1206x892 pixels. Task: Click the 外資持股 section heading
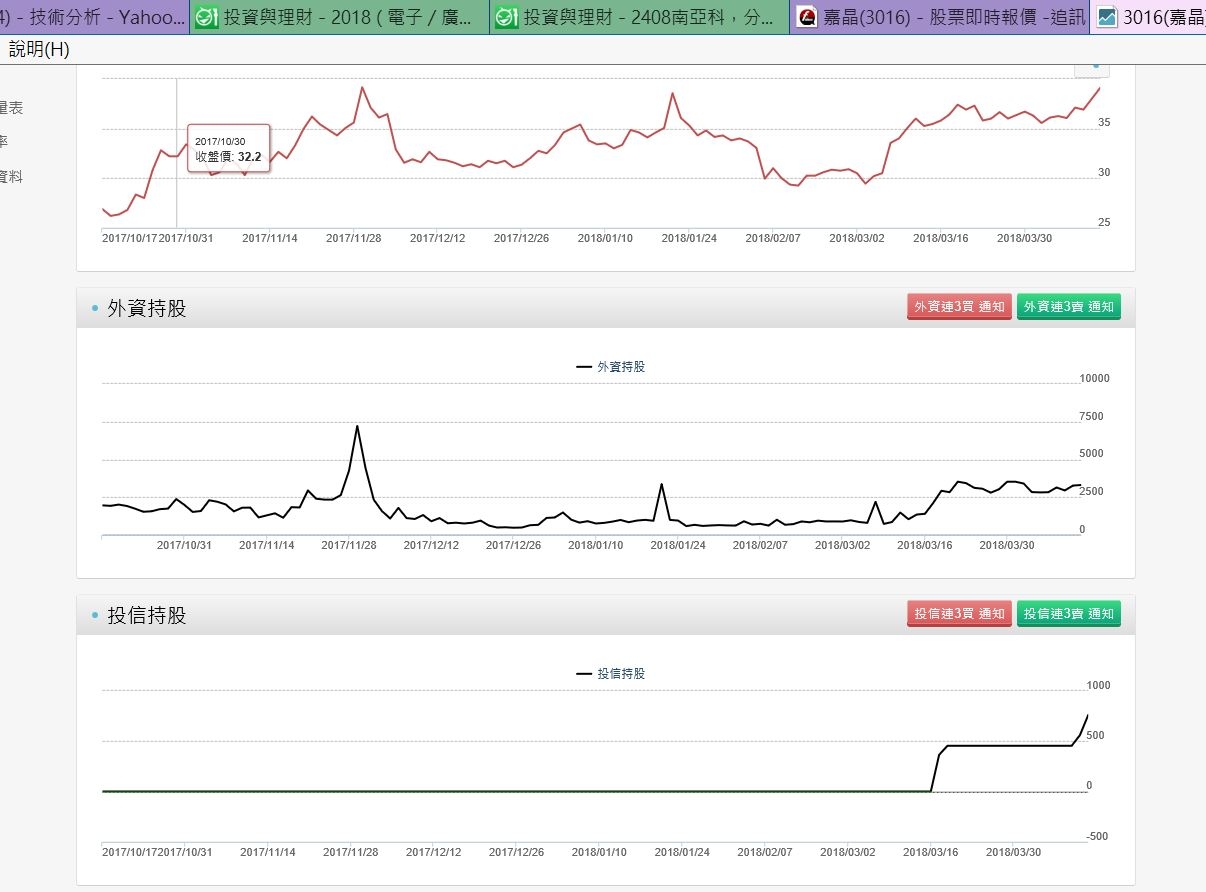147,308
